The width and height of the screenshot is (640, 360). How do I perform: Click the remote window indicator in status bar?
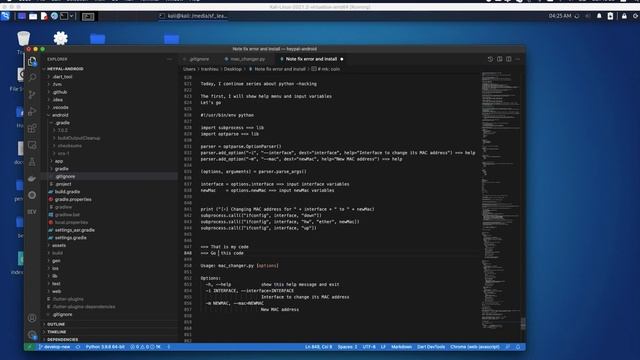(x=30, y=347)
